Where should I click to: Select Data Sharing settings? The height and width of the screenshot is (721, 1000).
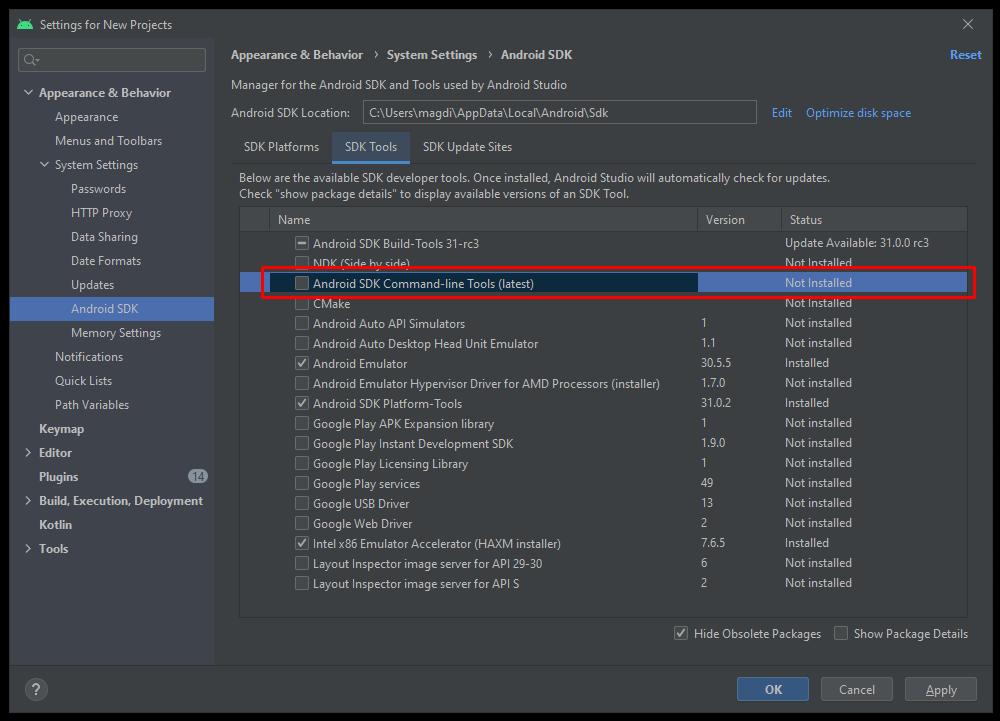[x=104, y=237]
